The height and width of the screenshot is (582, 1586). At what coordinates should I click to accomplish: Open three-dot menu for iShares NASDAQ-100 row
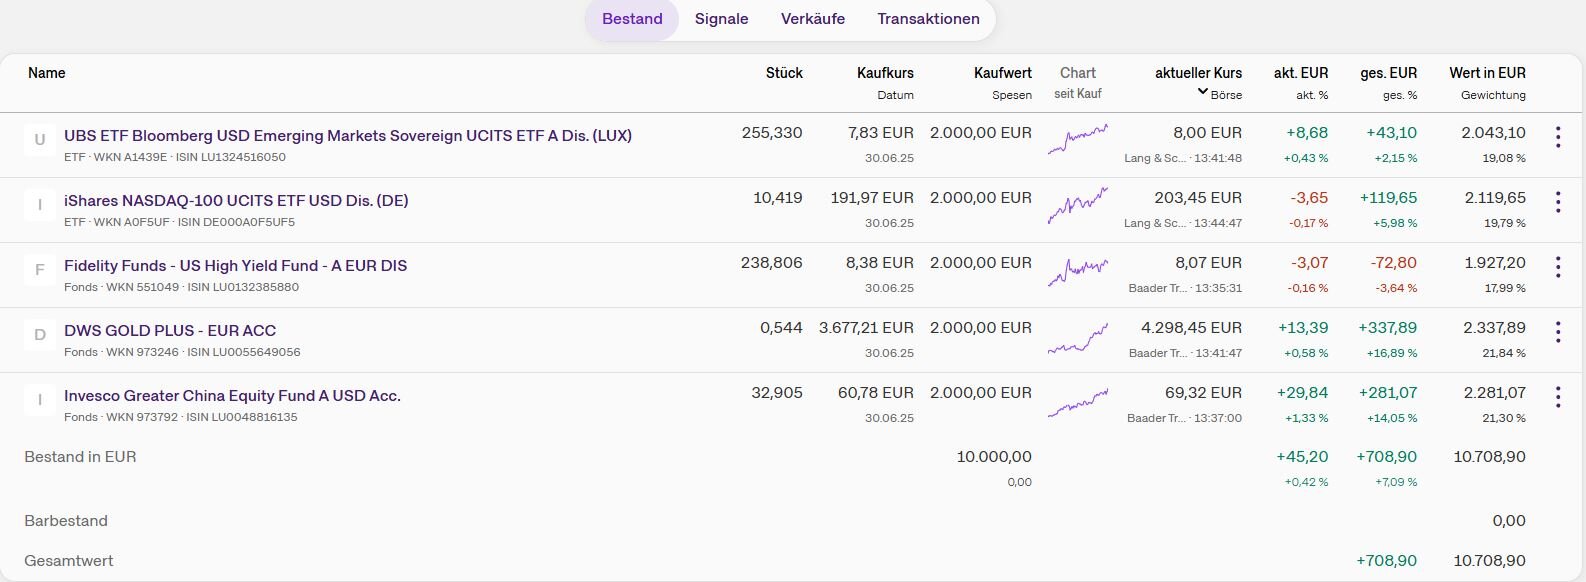pyautogui.click(x=1557, y=203)
